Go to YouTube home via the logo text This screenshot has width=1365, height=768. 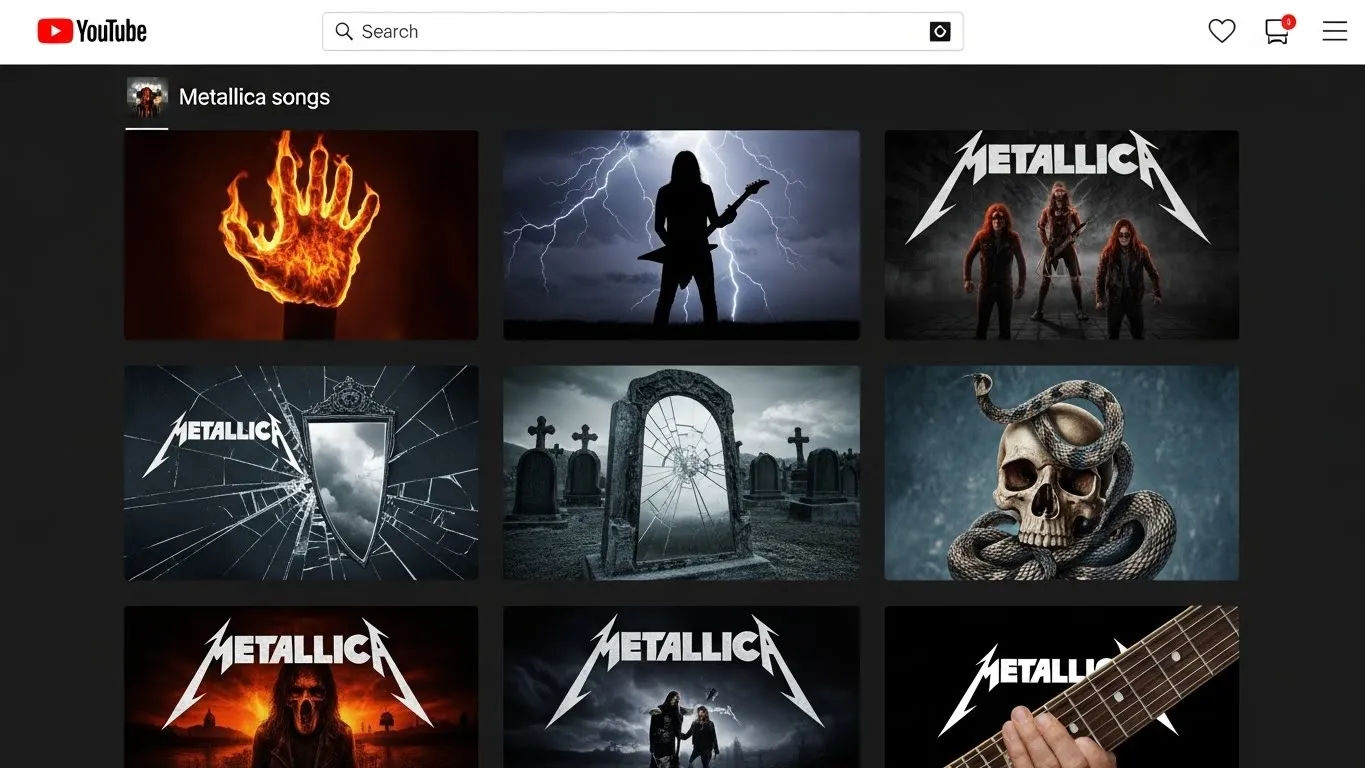click(x=110, y=31)
